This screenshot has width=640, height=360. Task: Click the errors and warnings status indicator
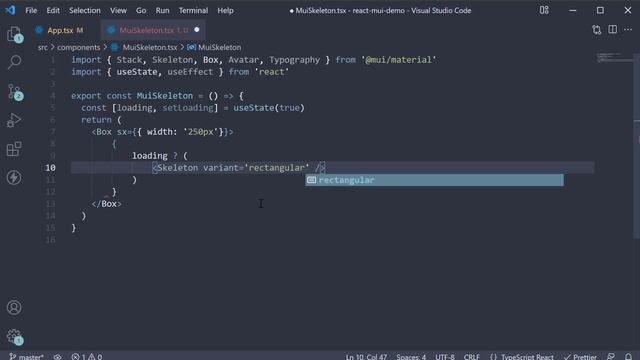pos(87,356)
